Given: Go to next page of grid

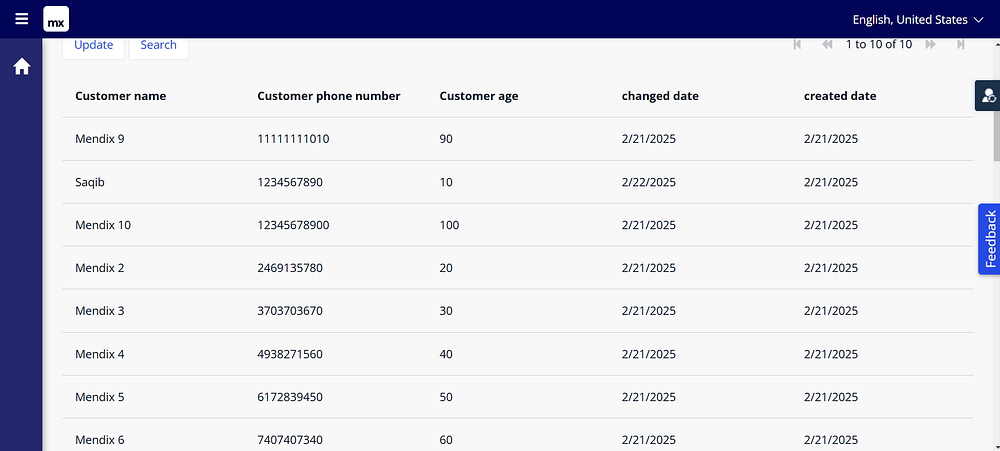Looking at the screenshot, I should [x=930, y=45].
